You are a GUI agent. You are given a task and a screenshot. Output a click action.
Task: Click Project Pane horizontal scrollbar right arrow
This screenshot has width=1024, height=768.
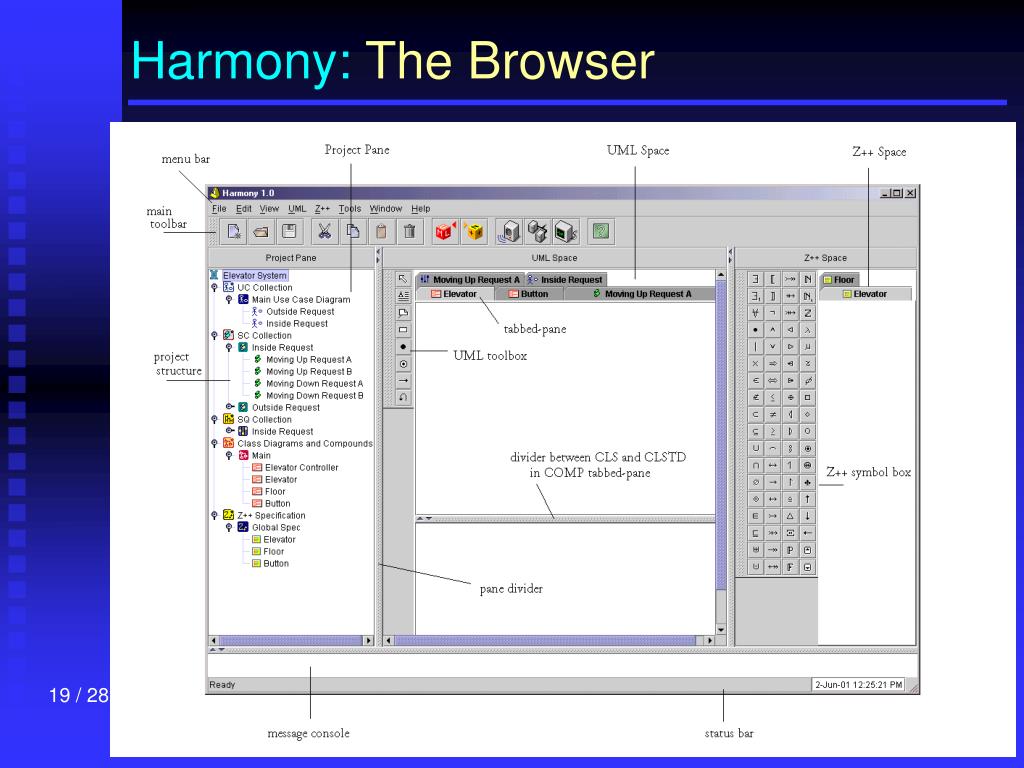[368, 641]
